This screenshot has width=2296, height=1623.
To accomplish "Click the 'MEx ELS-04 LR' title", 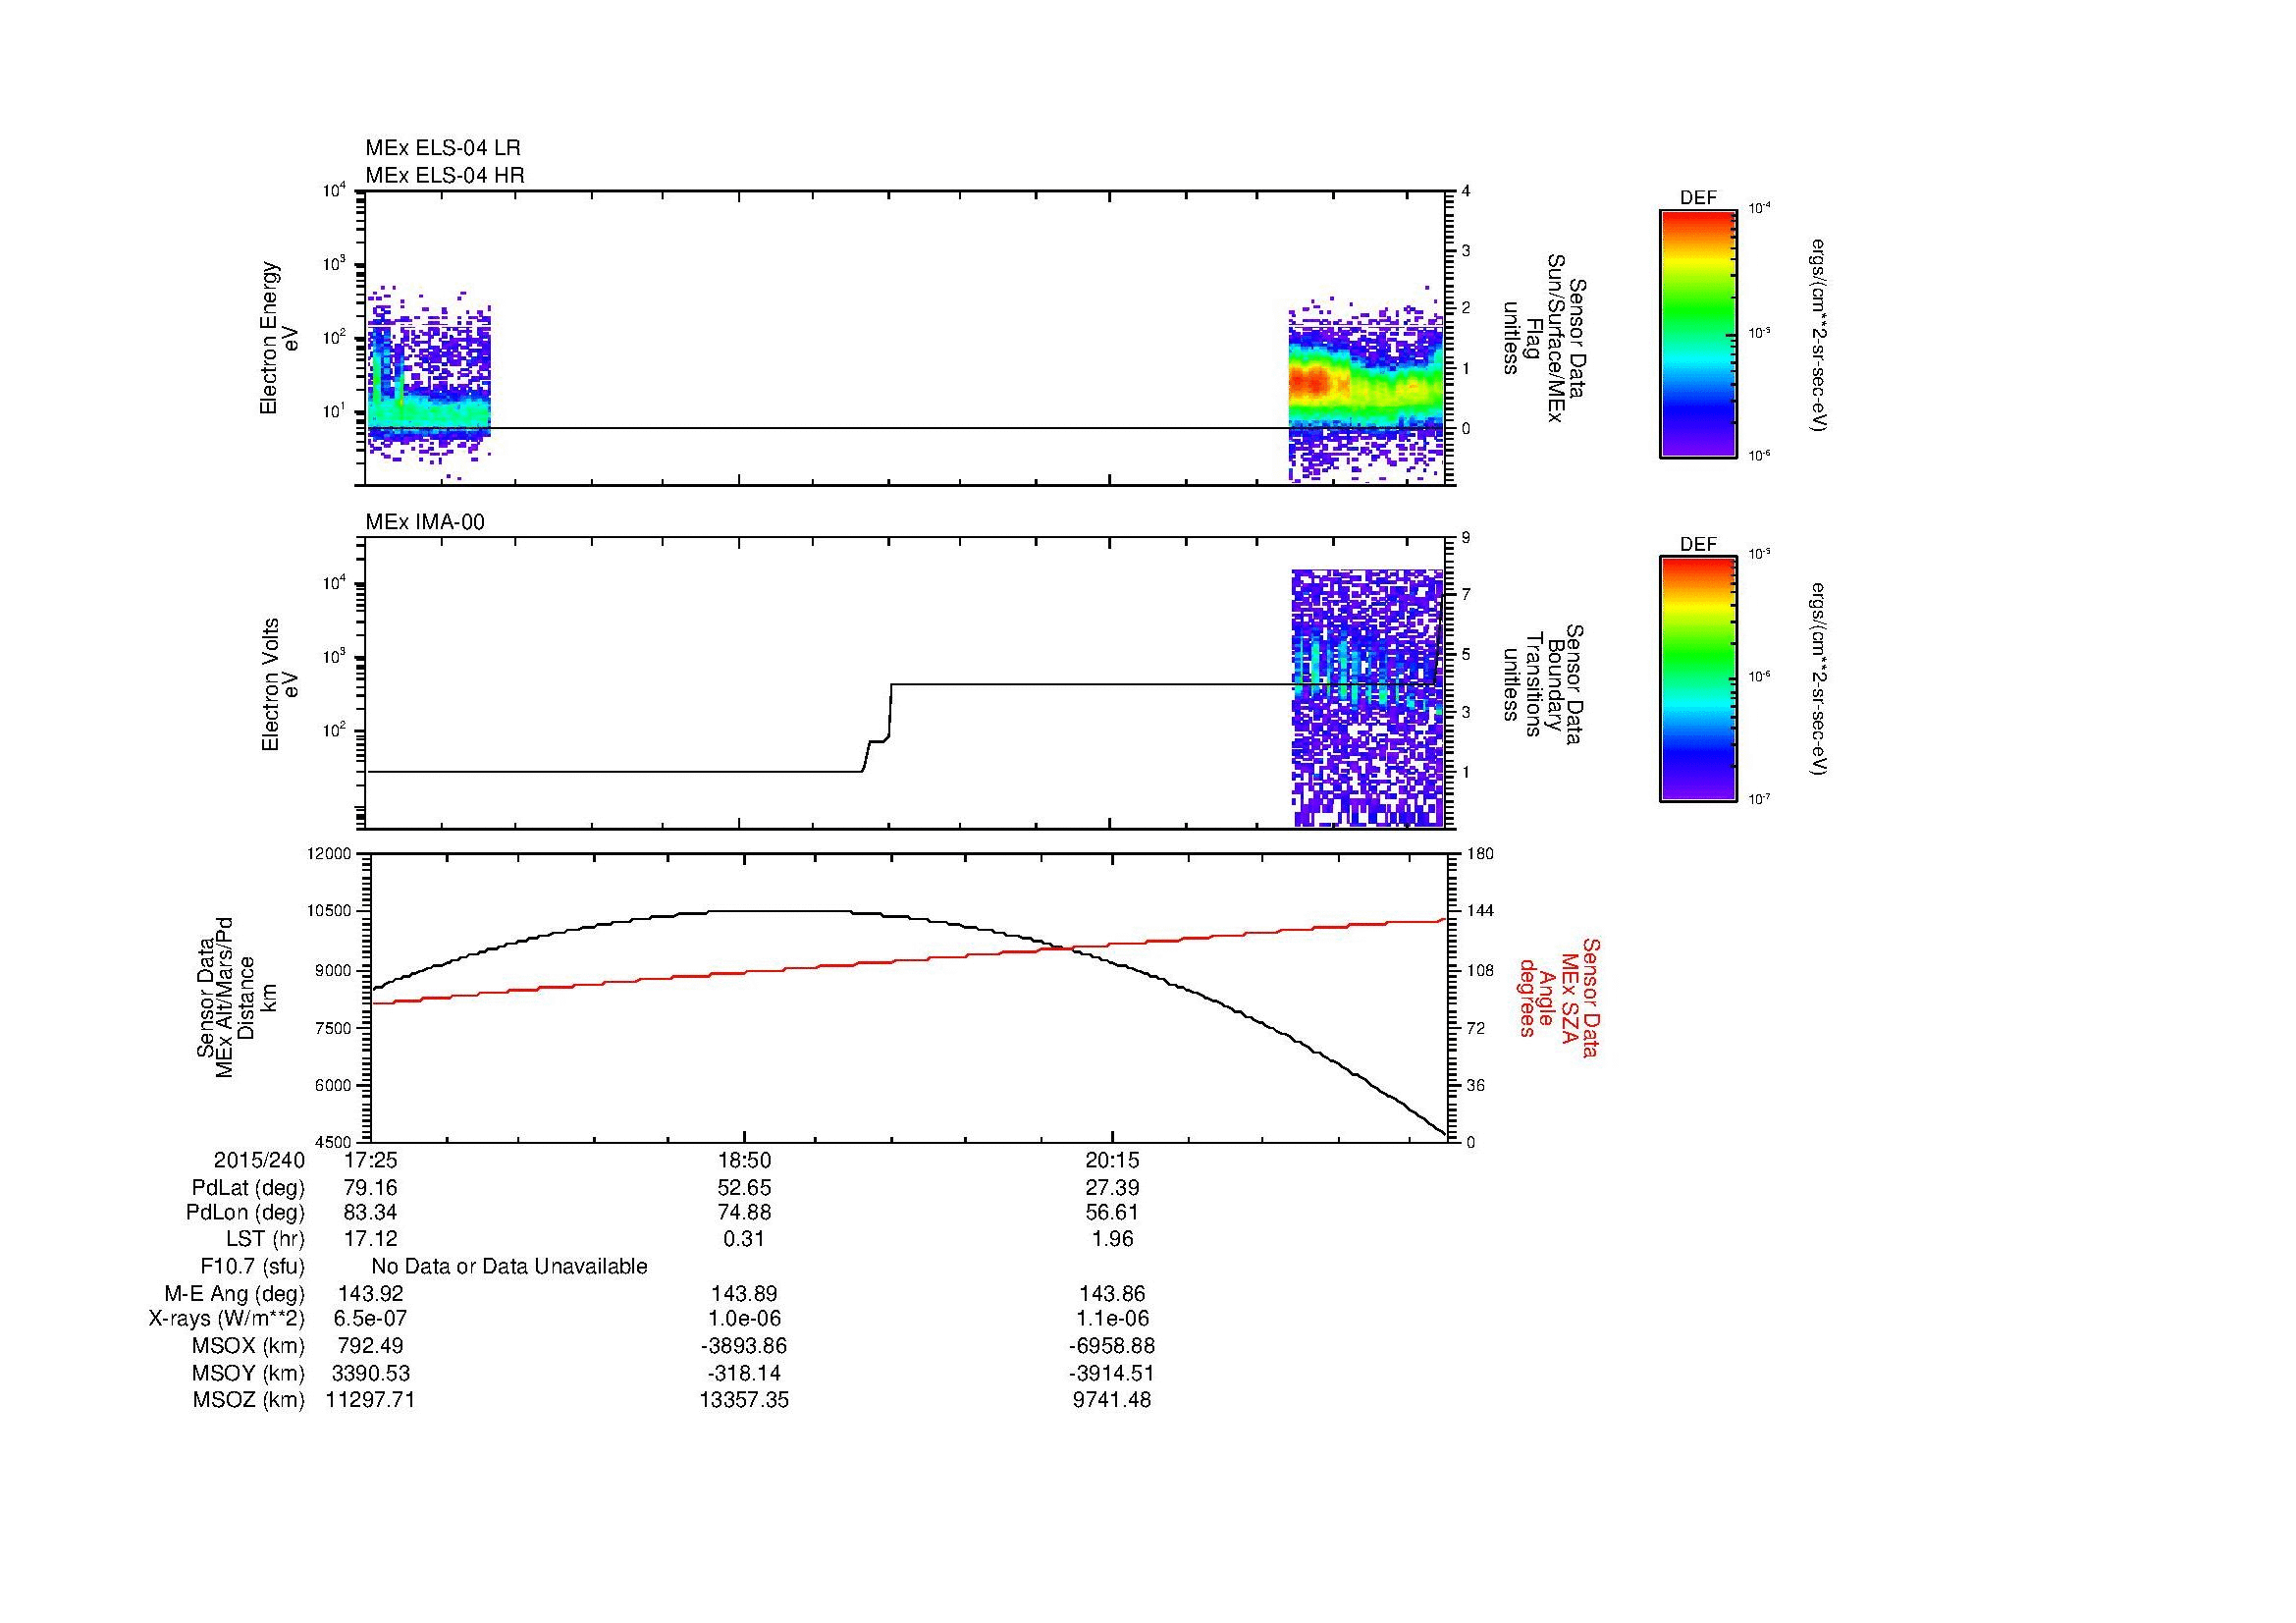I will (x=443, y=148).
